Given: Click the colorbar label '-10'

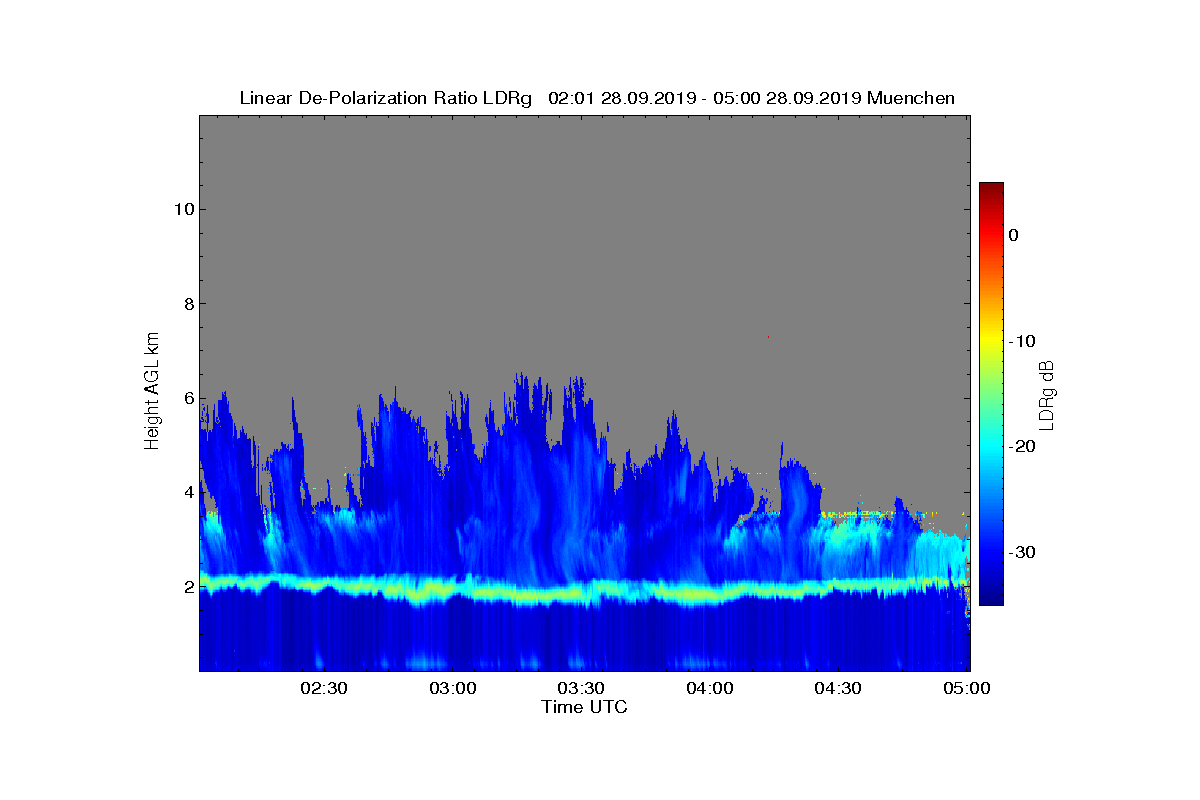Looking at the screenshot, I should 1021,341.
